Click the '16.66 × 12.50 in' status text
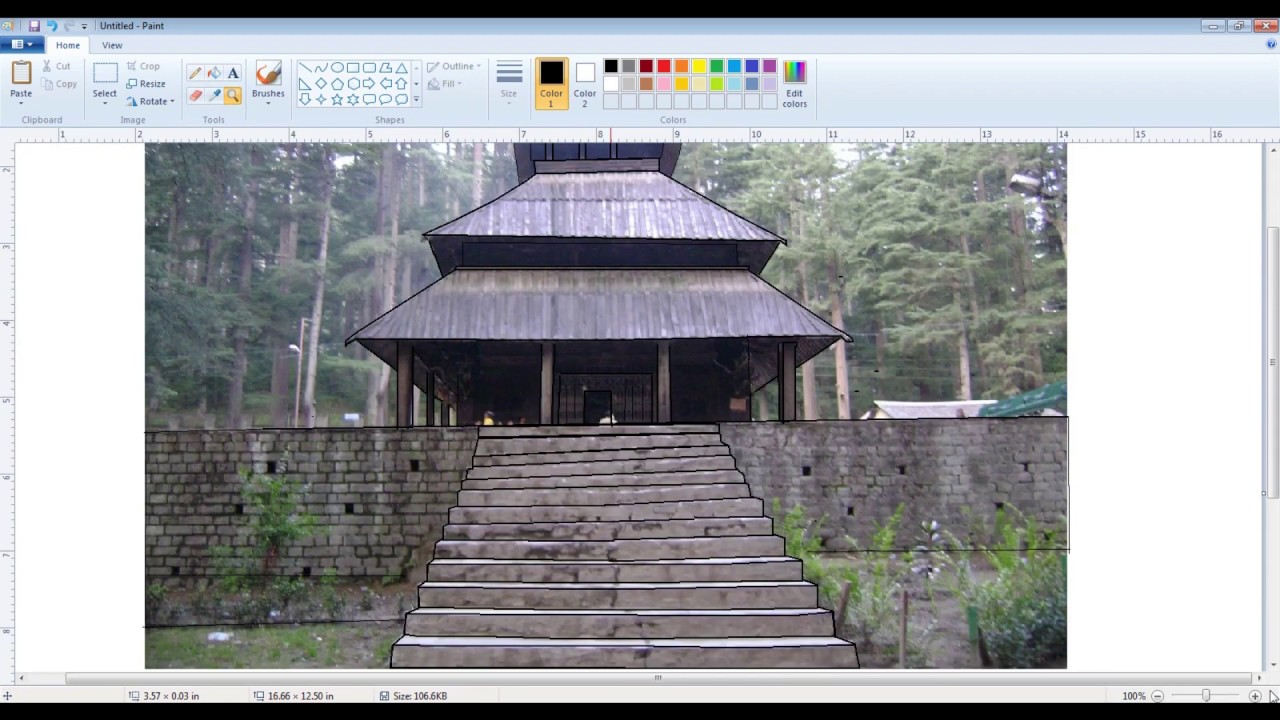Image resolution: width=1280 pixels, height=720 pixels. pyautogui.click(x=301, y=696)
